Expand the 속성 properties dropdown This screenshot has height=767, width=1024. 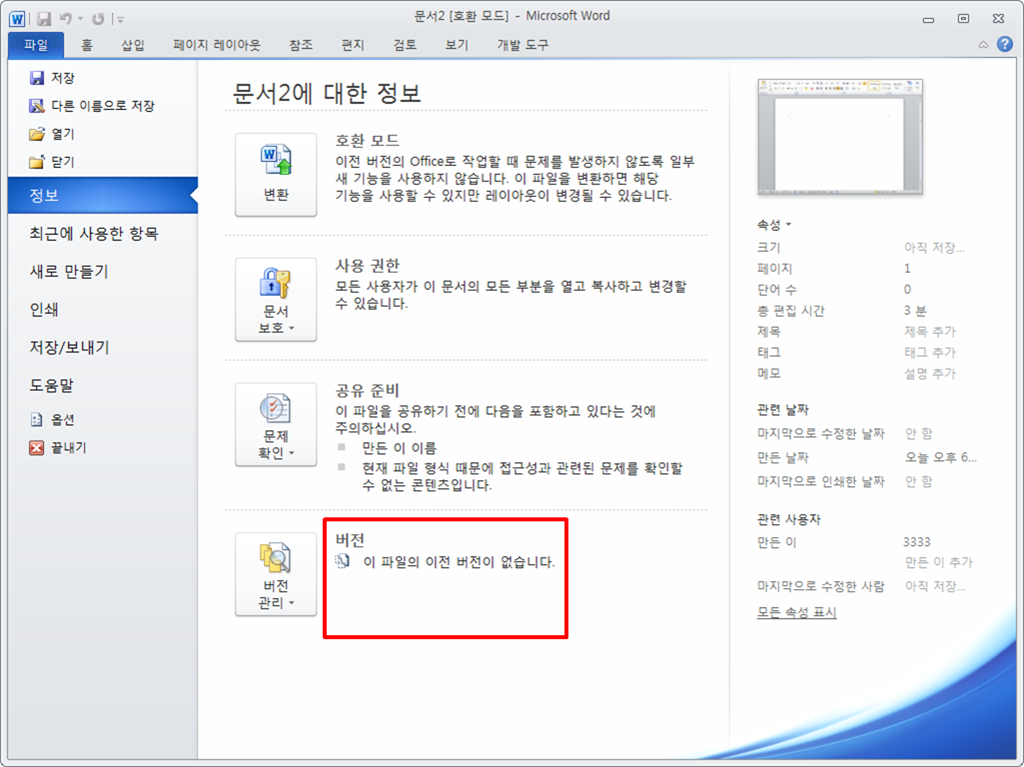(774, 225)
